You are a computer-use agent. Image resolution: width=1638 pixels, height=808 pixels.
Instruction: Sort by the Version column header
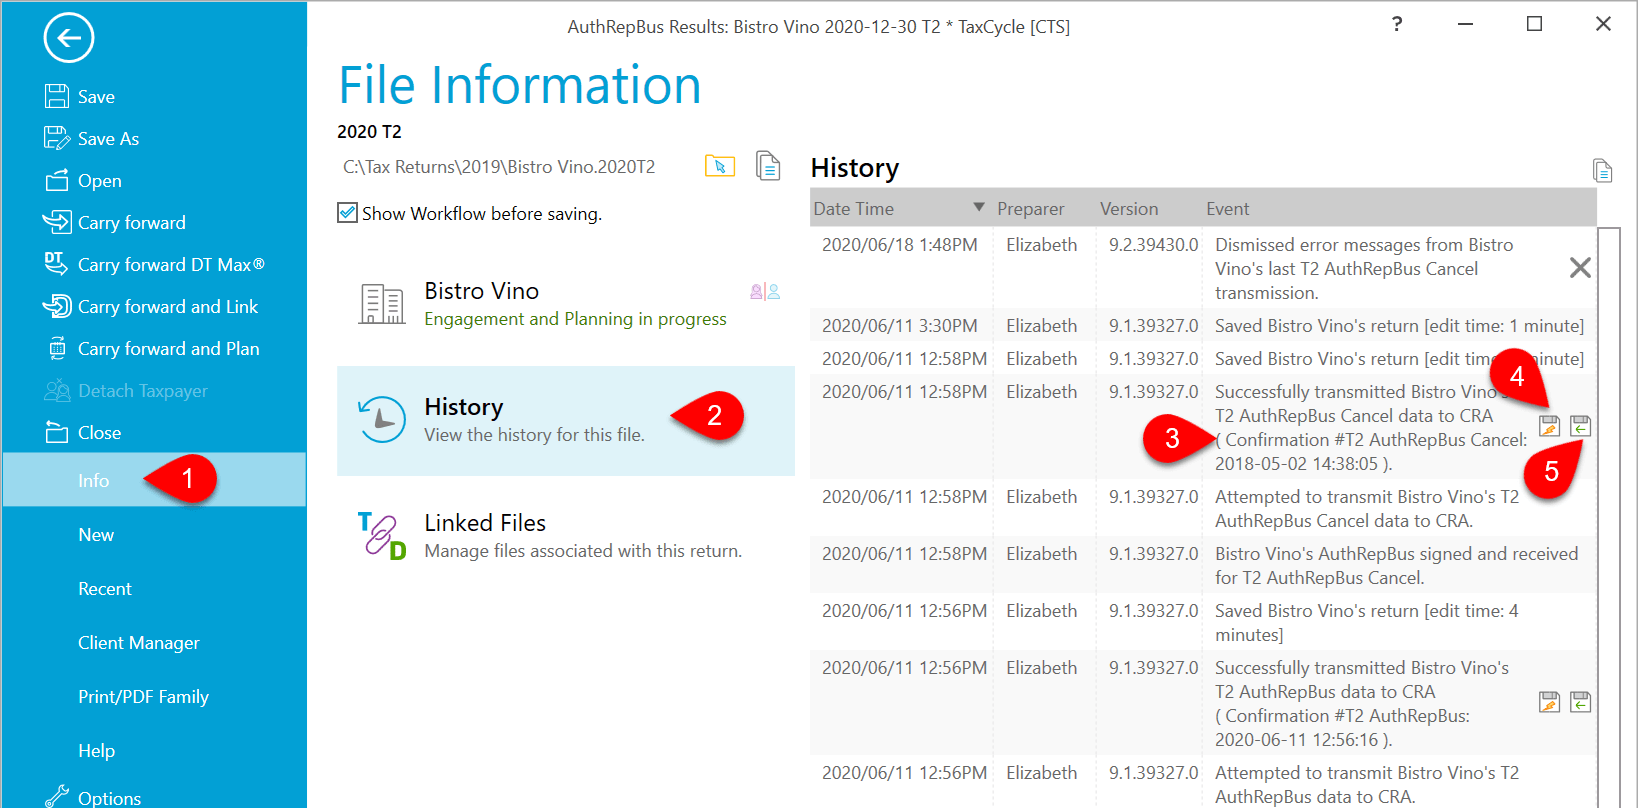click(1129, 209)
